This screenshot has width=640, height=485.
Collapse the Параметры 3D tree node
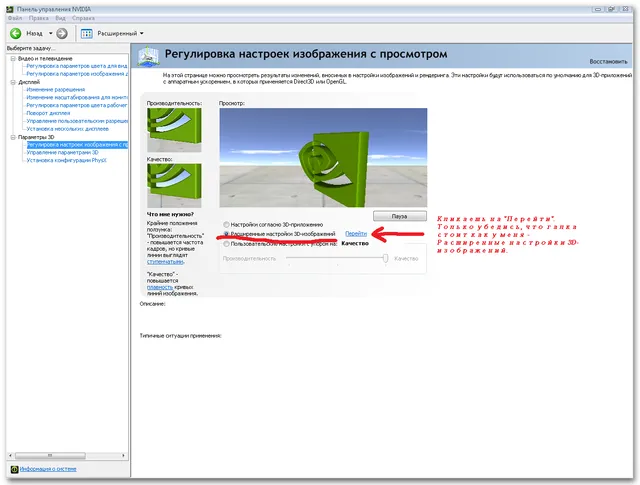coord(13,137)
